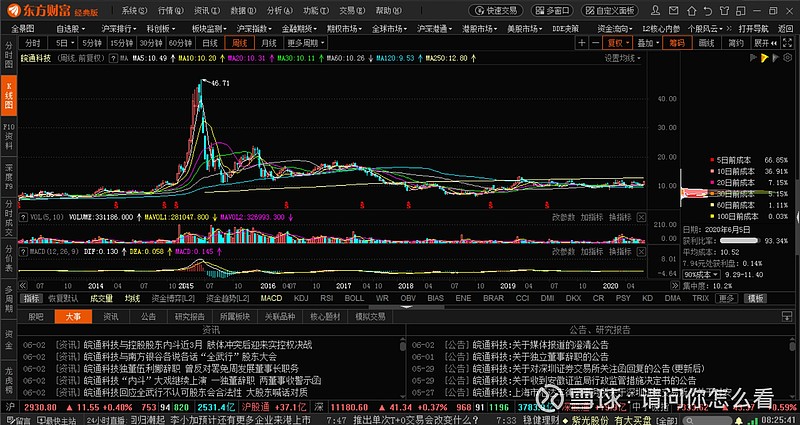
Task: Open the 90%成本 dropdown
Action: click(x=702, y=274)
